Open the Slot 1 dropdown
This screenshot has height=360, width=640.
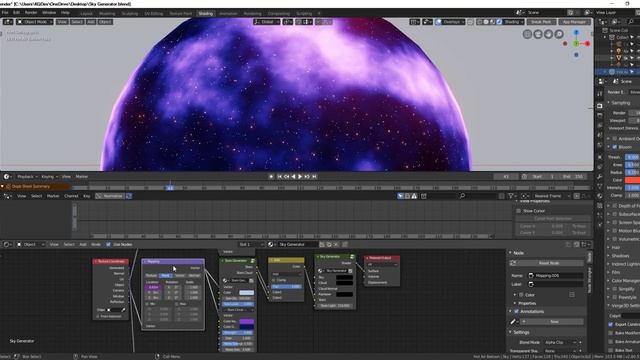coord(251,244)
